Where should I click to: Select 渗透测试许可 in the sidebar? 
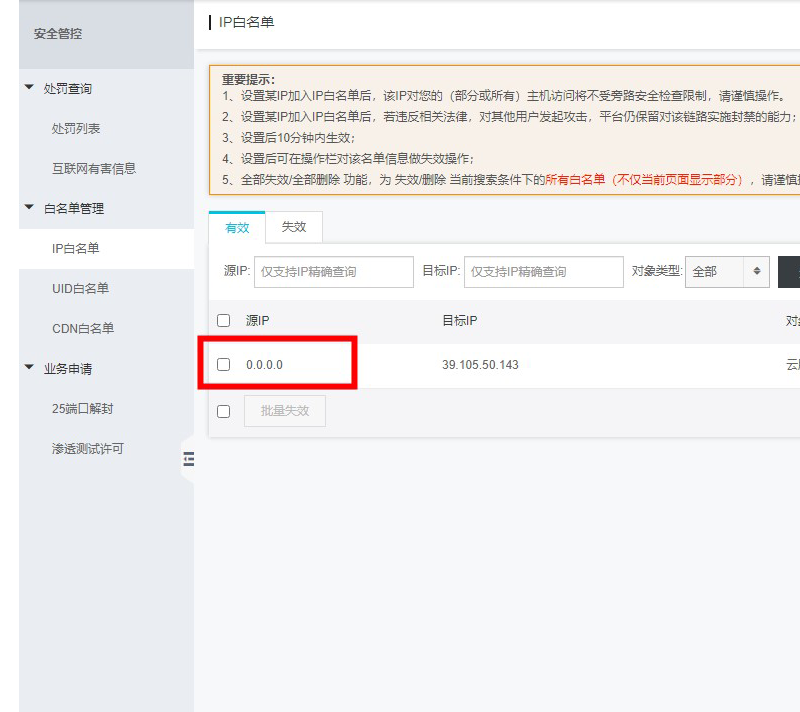[88, 449]
